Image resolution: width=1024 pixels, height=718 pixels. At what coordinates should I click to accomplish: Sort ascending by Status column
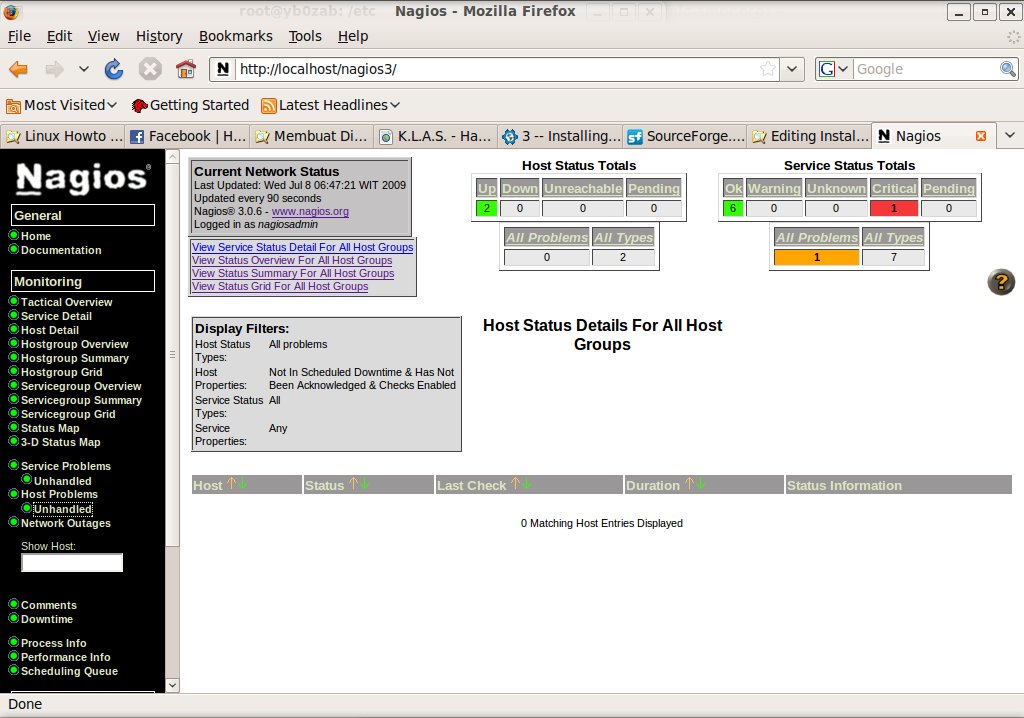point(353,483)
